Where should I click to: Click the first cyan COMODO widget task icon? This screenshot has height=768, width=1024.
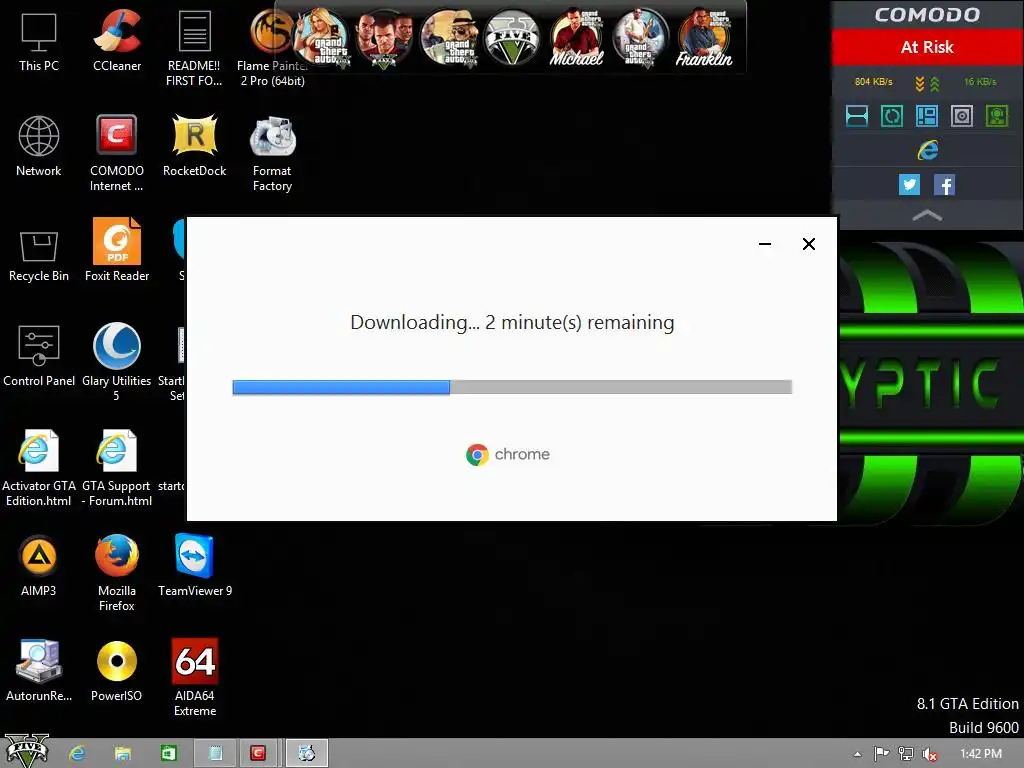(x=857, y=116)
